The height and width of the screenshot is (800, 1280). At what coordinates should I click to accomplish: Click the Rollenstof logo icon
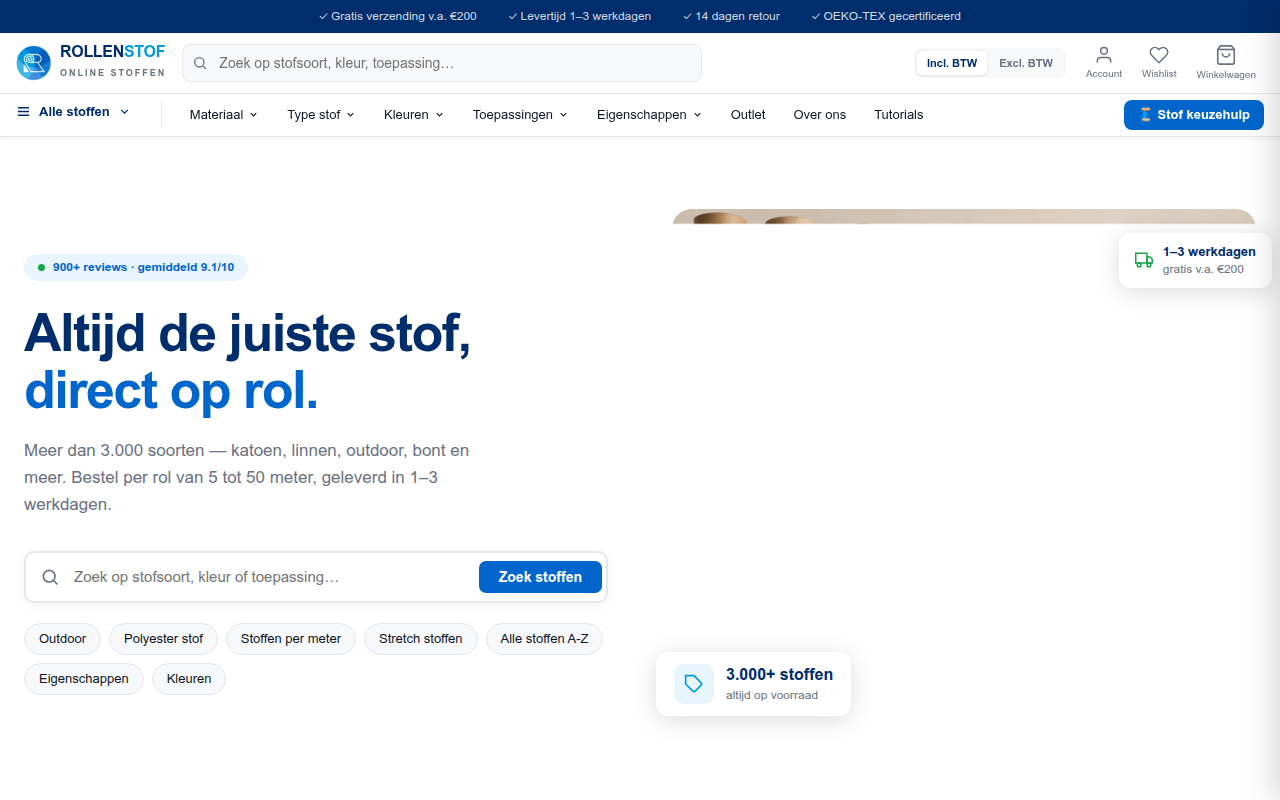pos(33,63)
